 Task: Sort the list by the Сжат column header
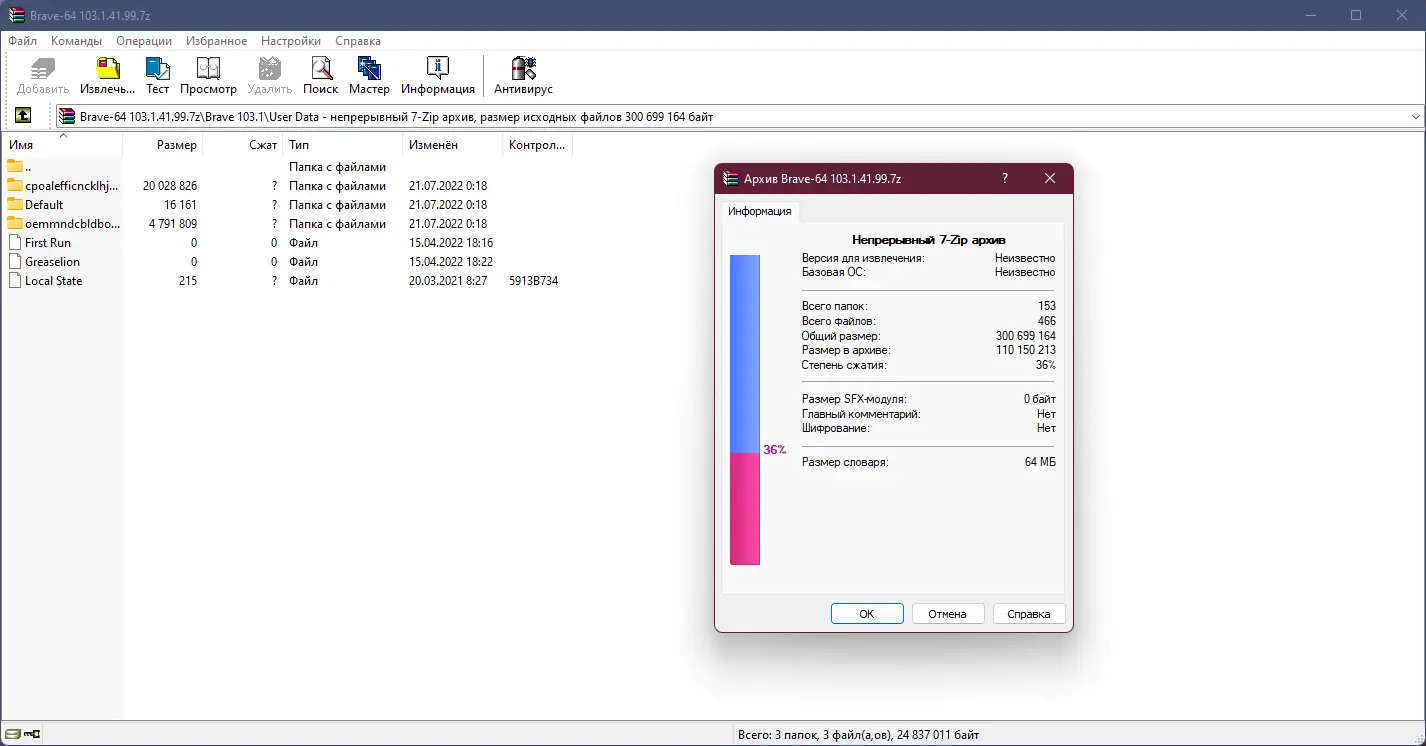point(243,145)
